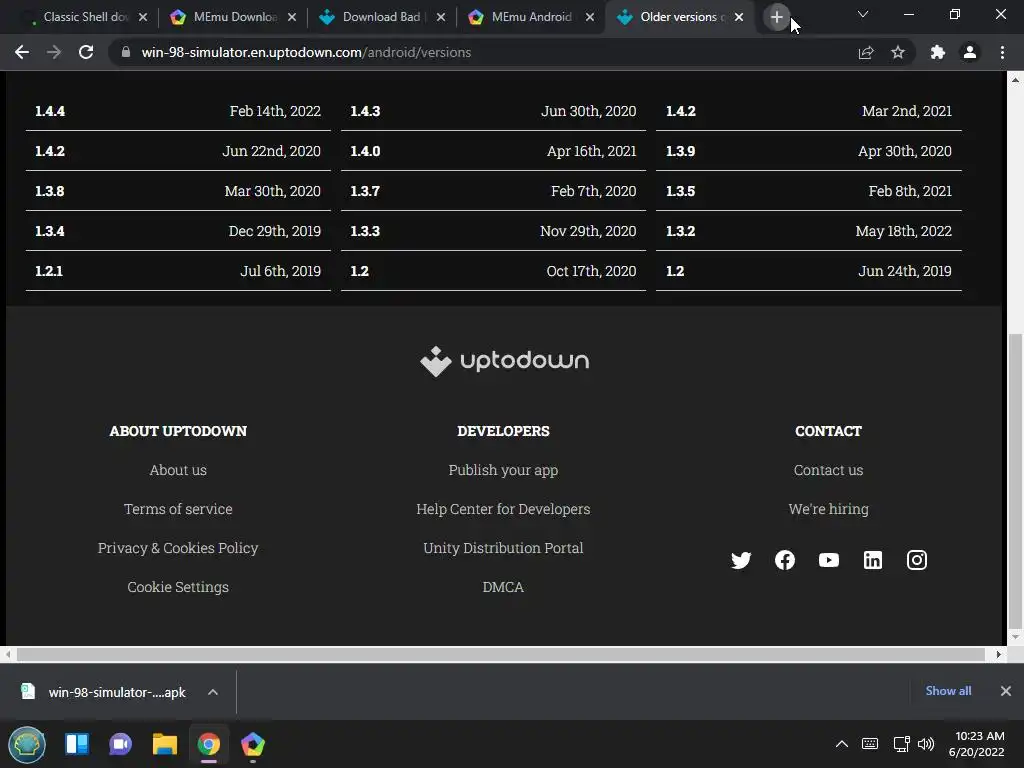Select version 1.4.3 from Jun 30th, 2020

tap(493, 111)
